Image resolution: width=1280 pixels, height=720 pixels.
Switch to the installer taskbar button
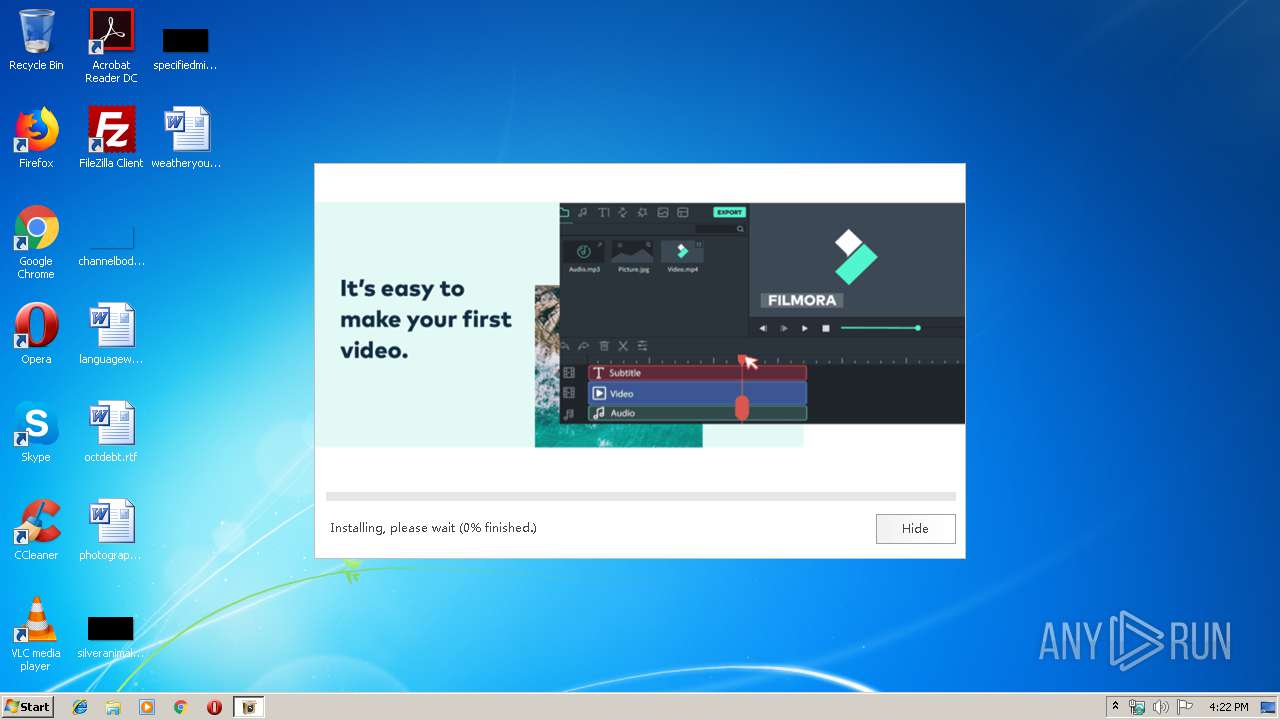point(249,707)
